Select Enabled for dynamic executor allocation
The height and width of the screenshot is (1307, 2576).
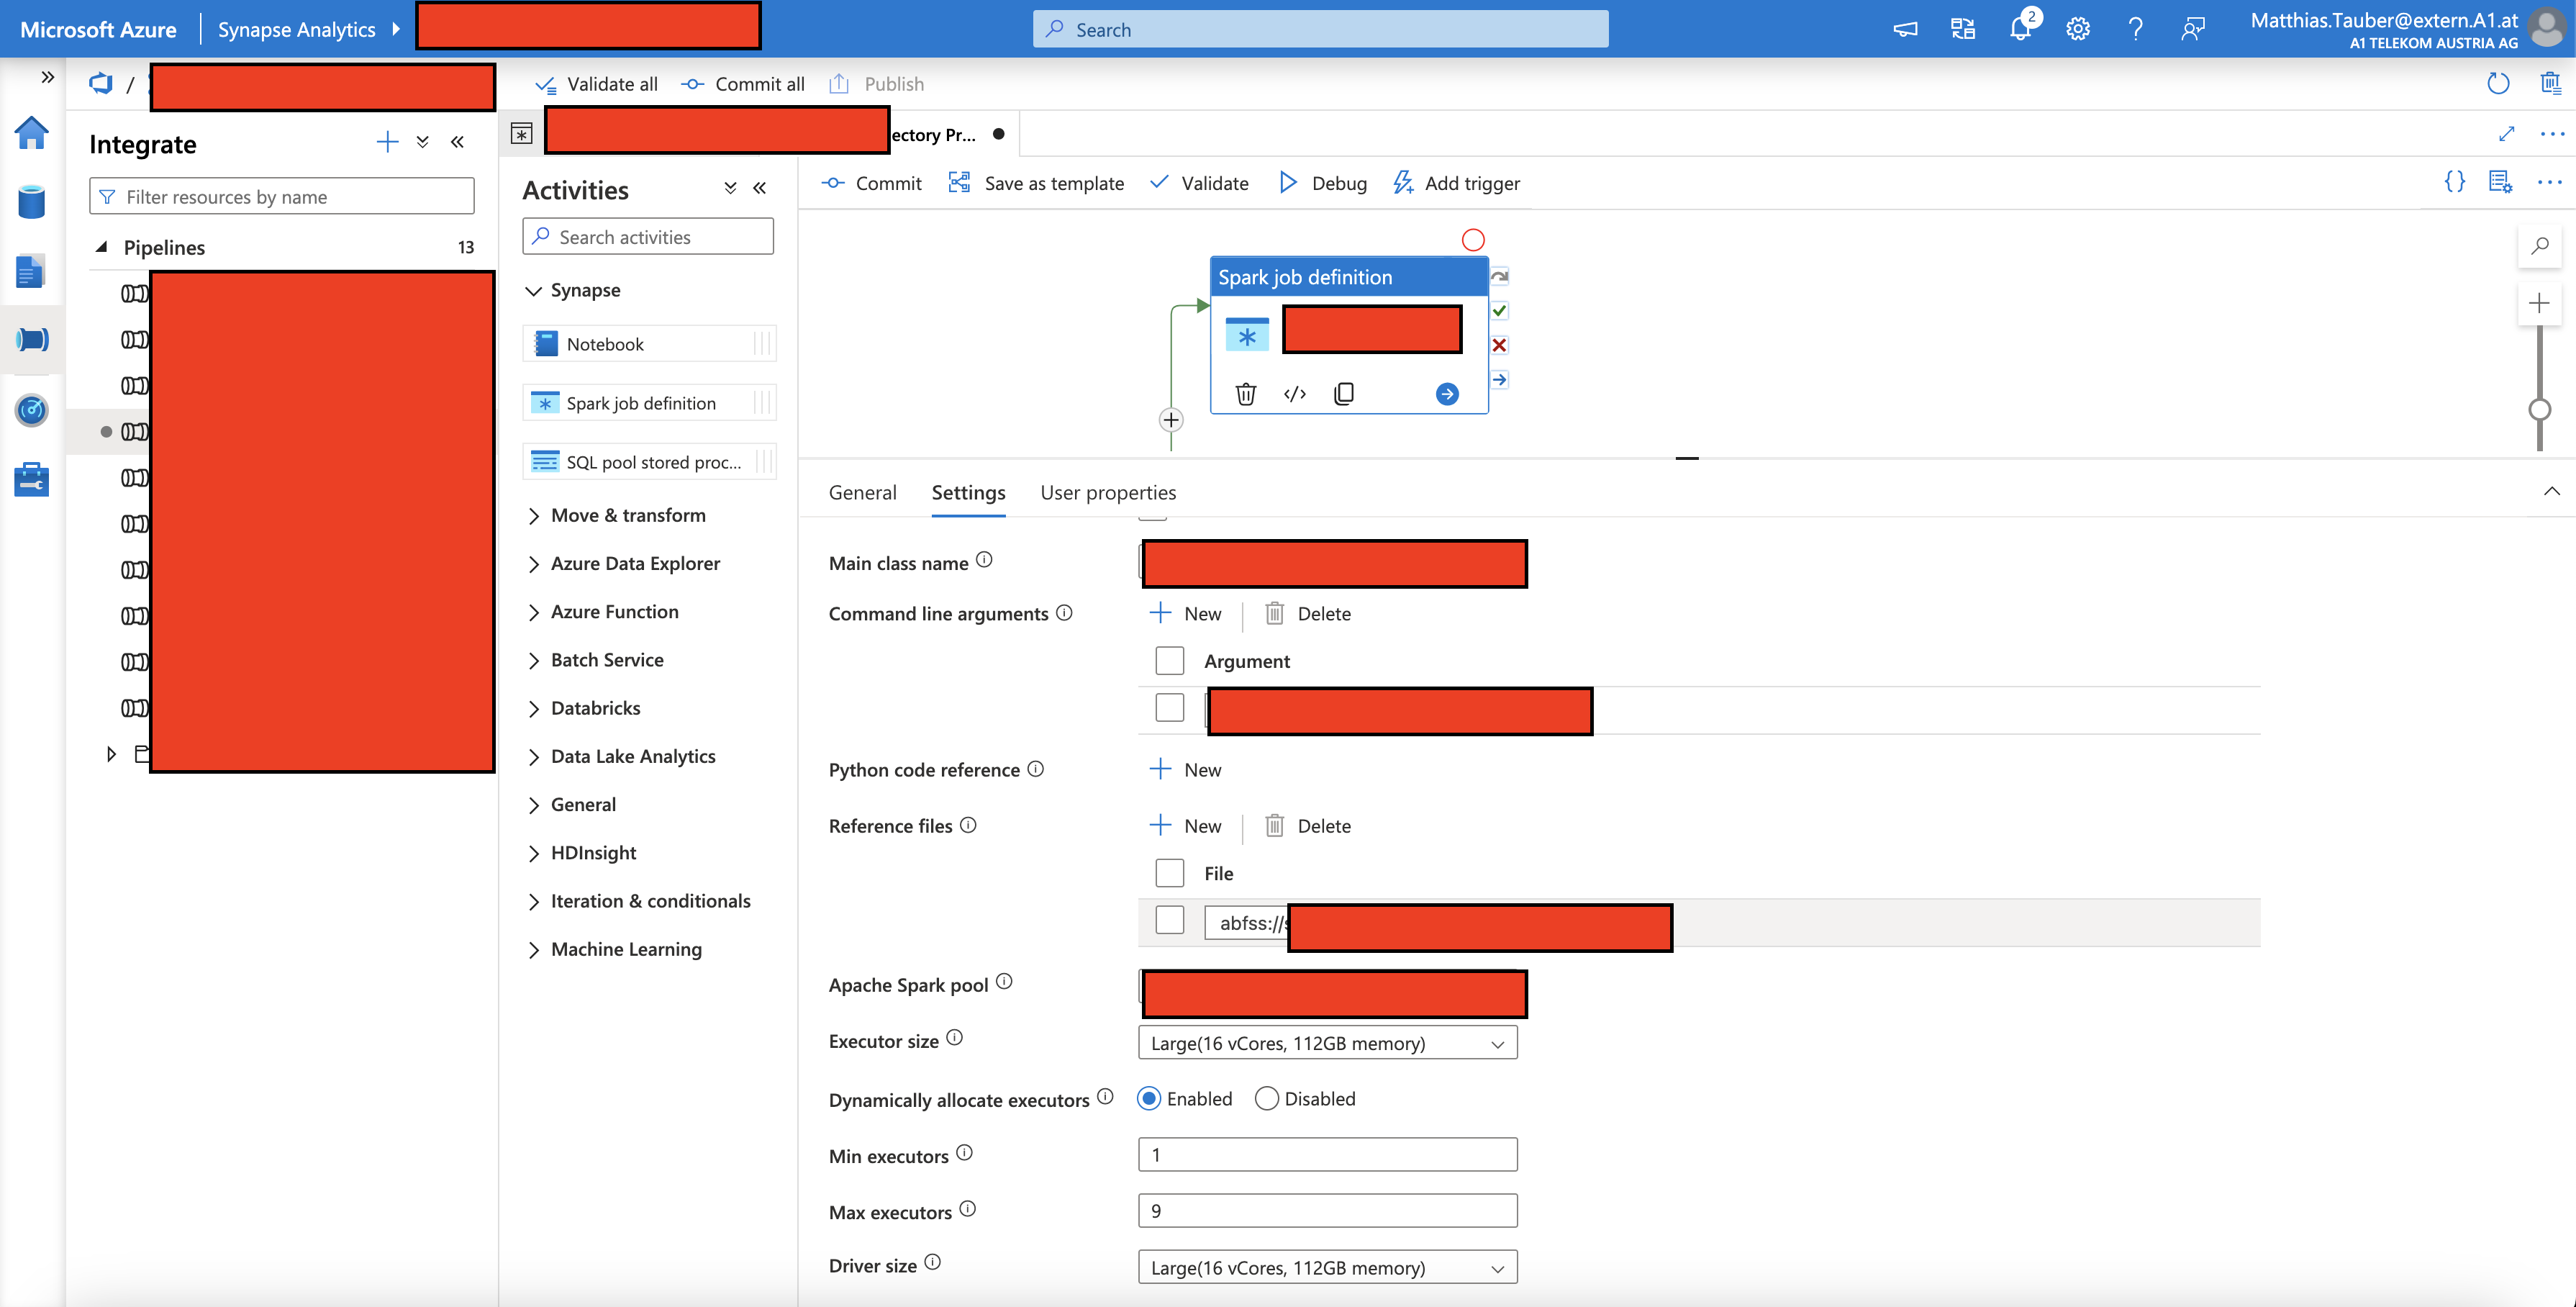coord(1149,1099)
